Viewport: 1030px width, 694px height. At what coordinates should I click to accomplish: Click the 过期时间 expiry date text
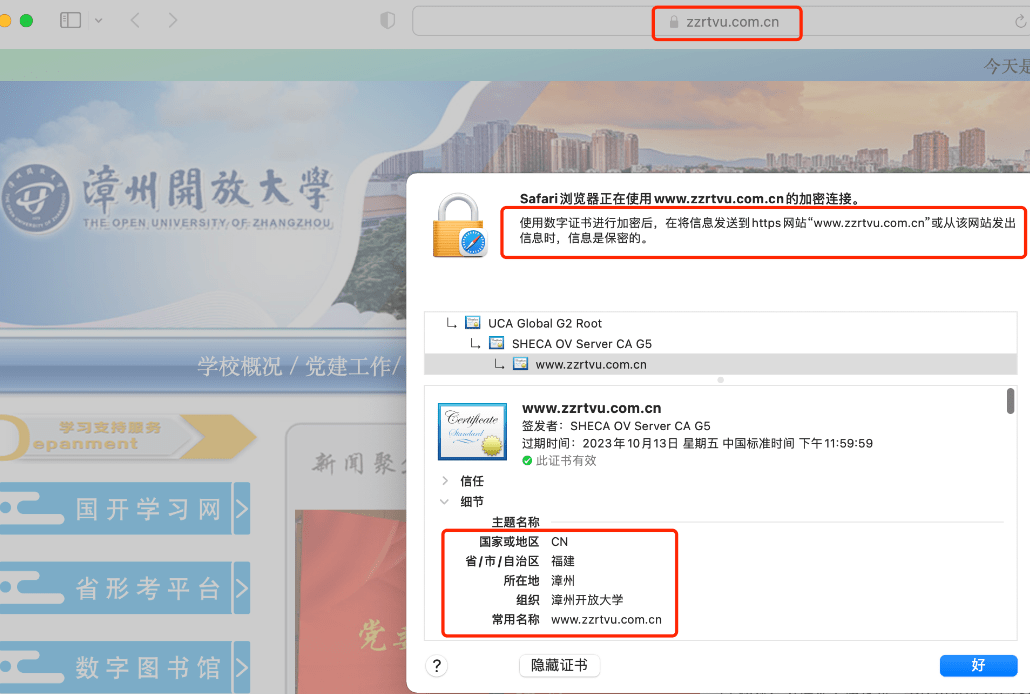[x=697, y=444]
